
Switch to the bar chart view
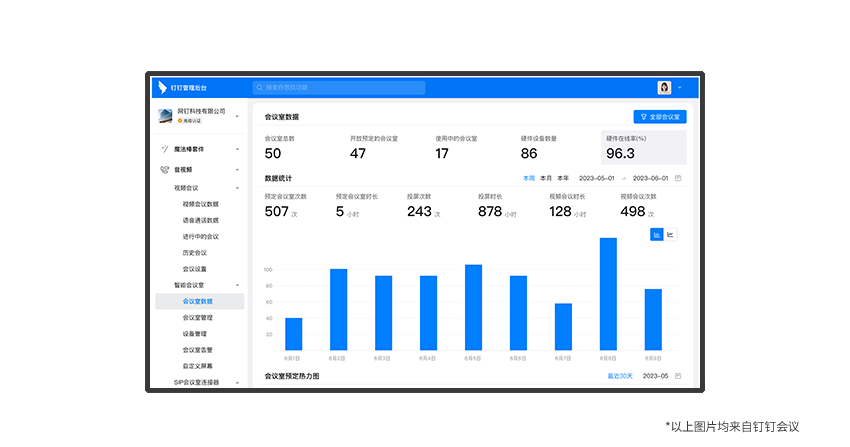657,235
